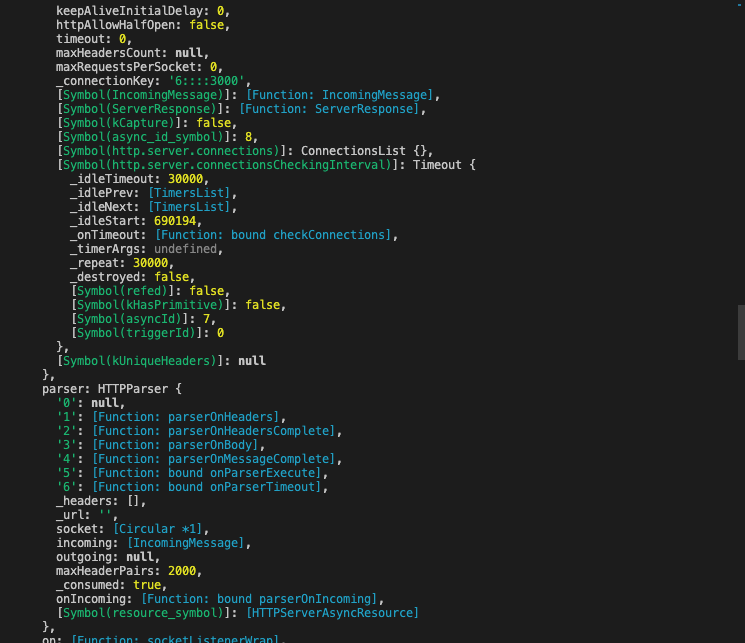Screen dimensions: 745x643
Task: Click the '_destroyed: false' line
Action: pyautogui.click(x=133, y=277)
